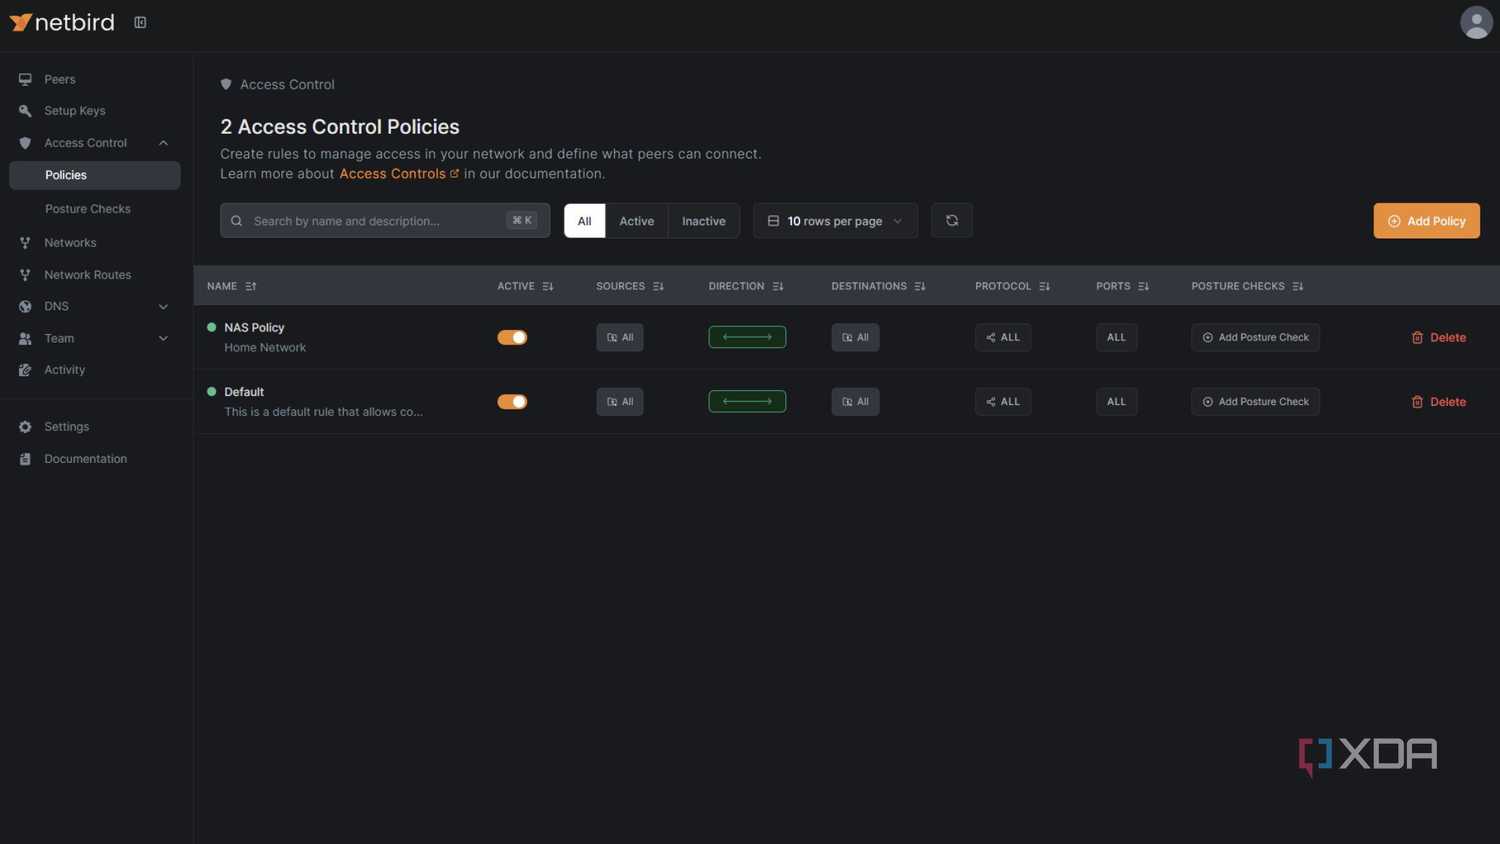Select Policies in the sidebar

(95, 175)
